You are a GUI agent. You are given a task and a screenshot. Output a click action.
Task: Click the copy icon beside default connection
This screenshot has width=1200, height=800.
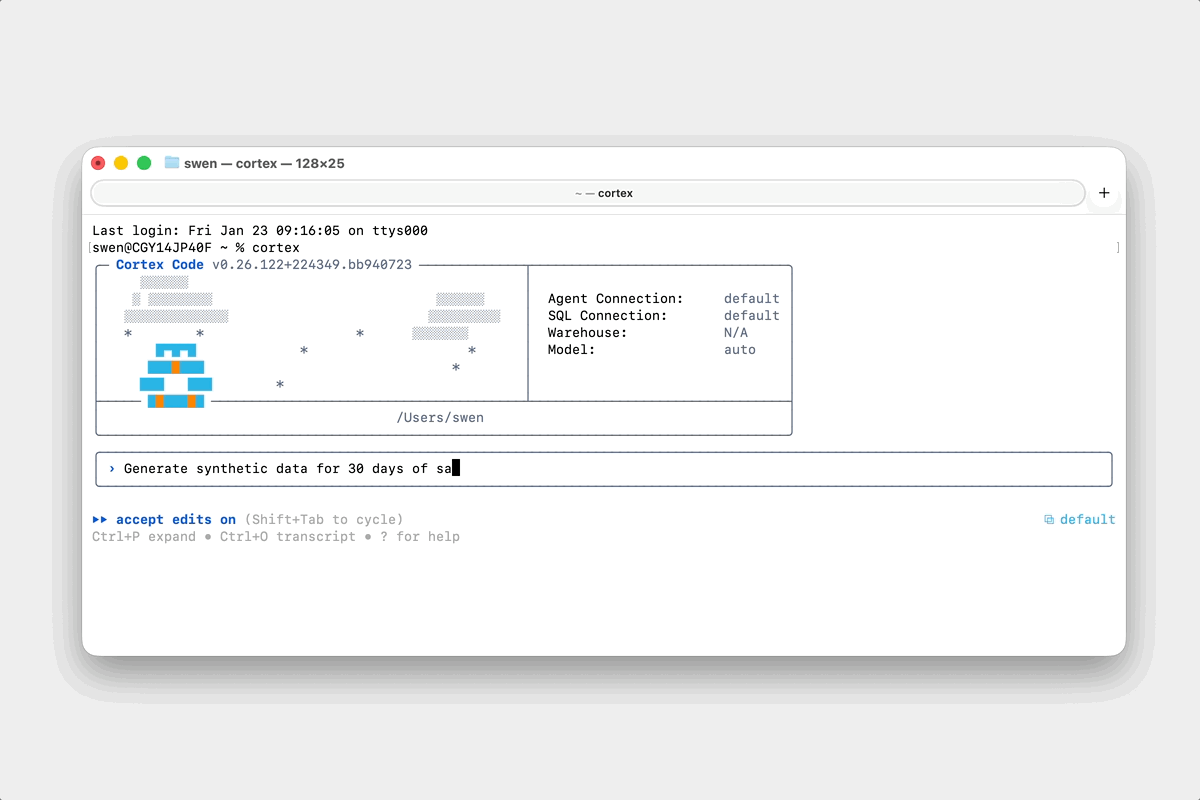pos(1049,520)
